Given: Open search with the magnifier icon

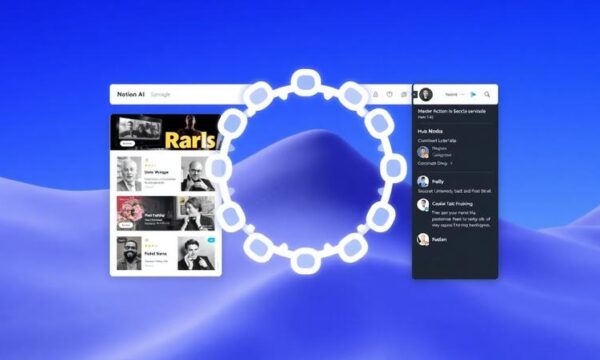Looking at the screenshot, I should (x=487, y=94).
